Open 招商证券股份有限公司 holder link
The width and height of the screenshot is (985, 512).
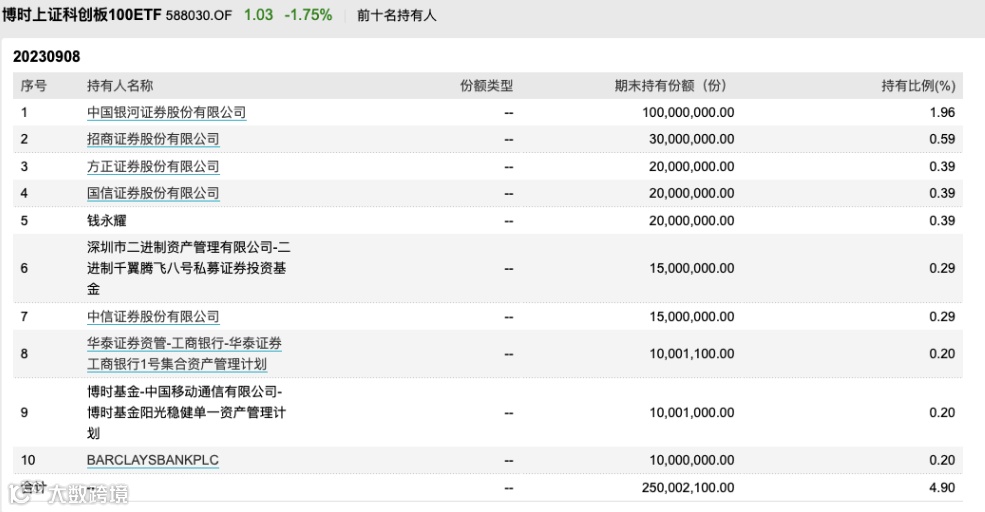pos(153,139)
